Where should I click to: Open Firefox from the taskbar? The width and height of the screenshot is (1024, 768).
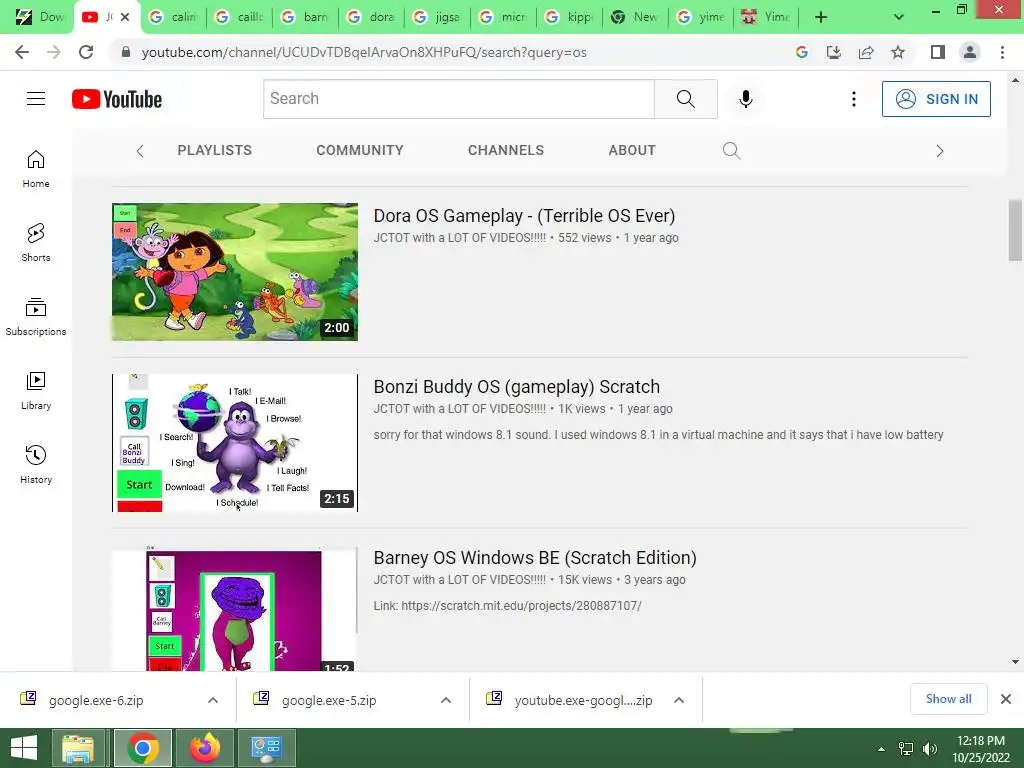[205, 748]
